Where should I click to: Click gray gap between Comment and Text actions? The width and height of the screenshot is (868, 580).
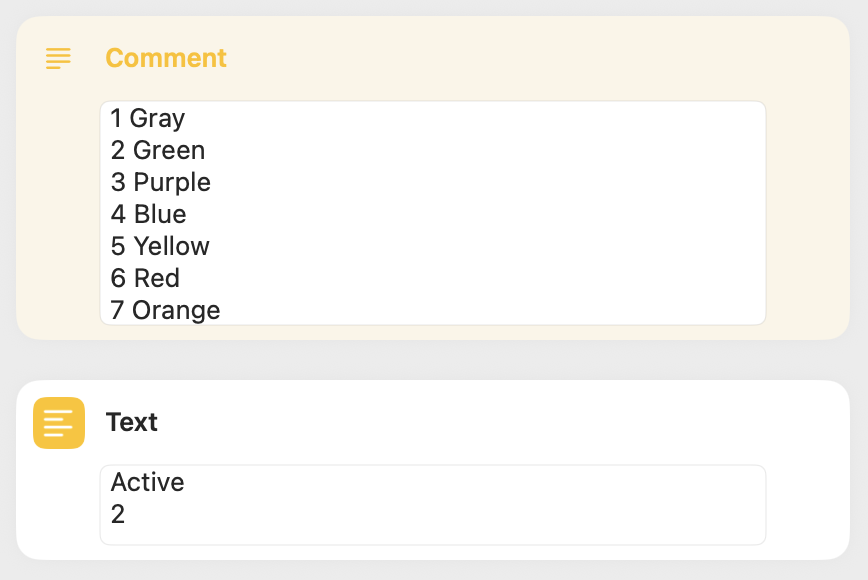pos(434,360)
